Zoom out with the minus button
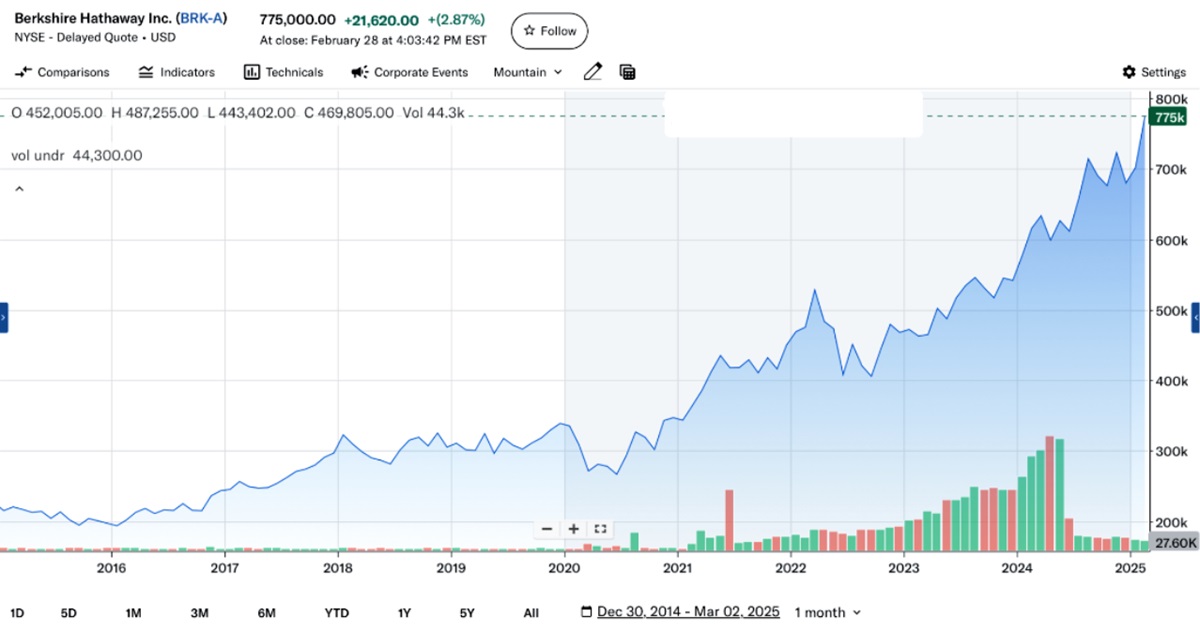This screenshot has height=632, width=1200. coord(546,529)
